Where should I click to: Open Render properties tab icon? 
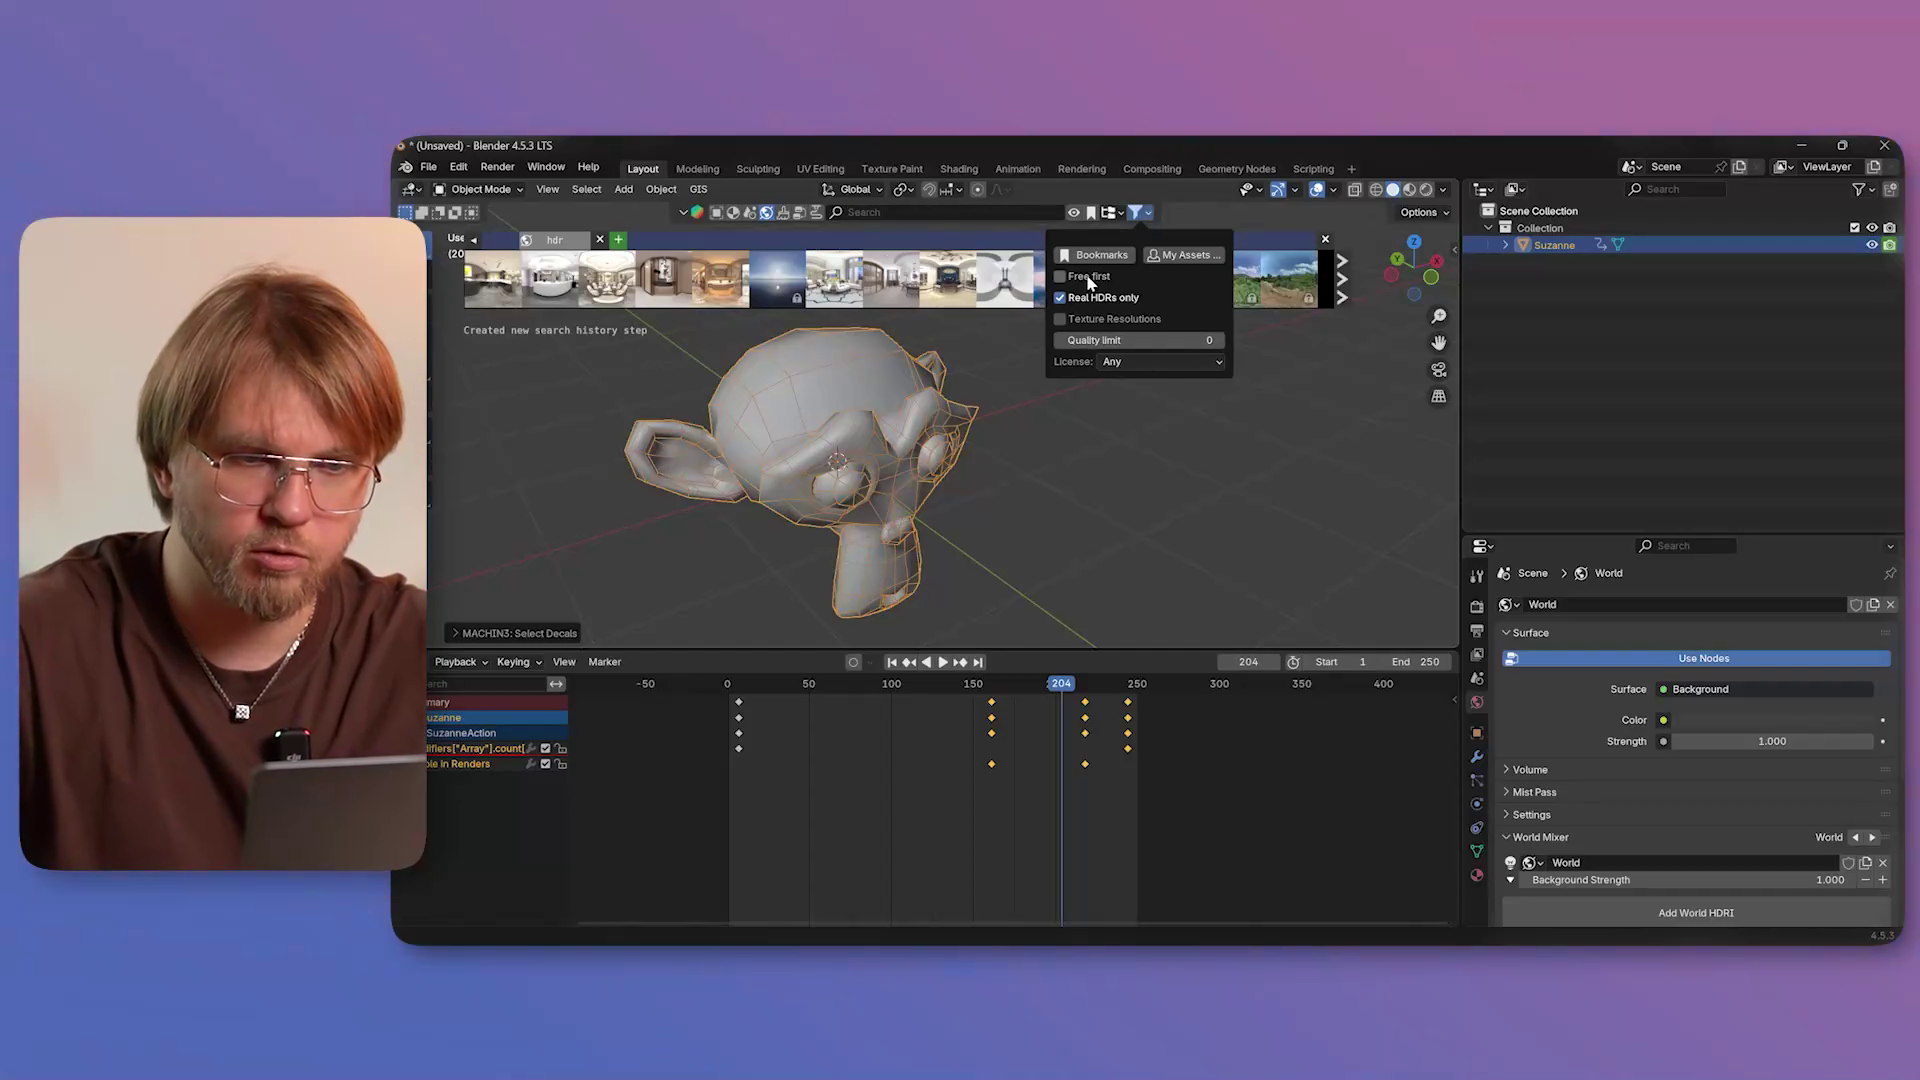[1477, 606]
